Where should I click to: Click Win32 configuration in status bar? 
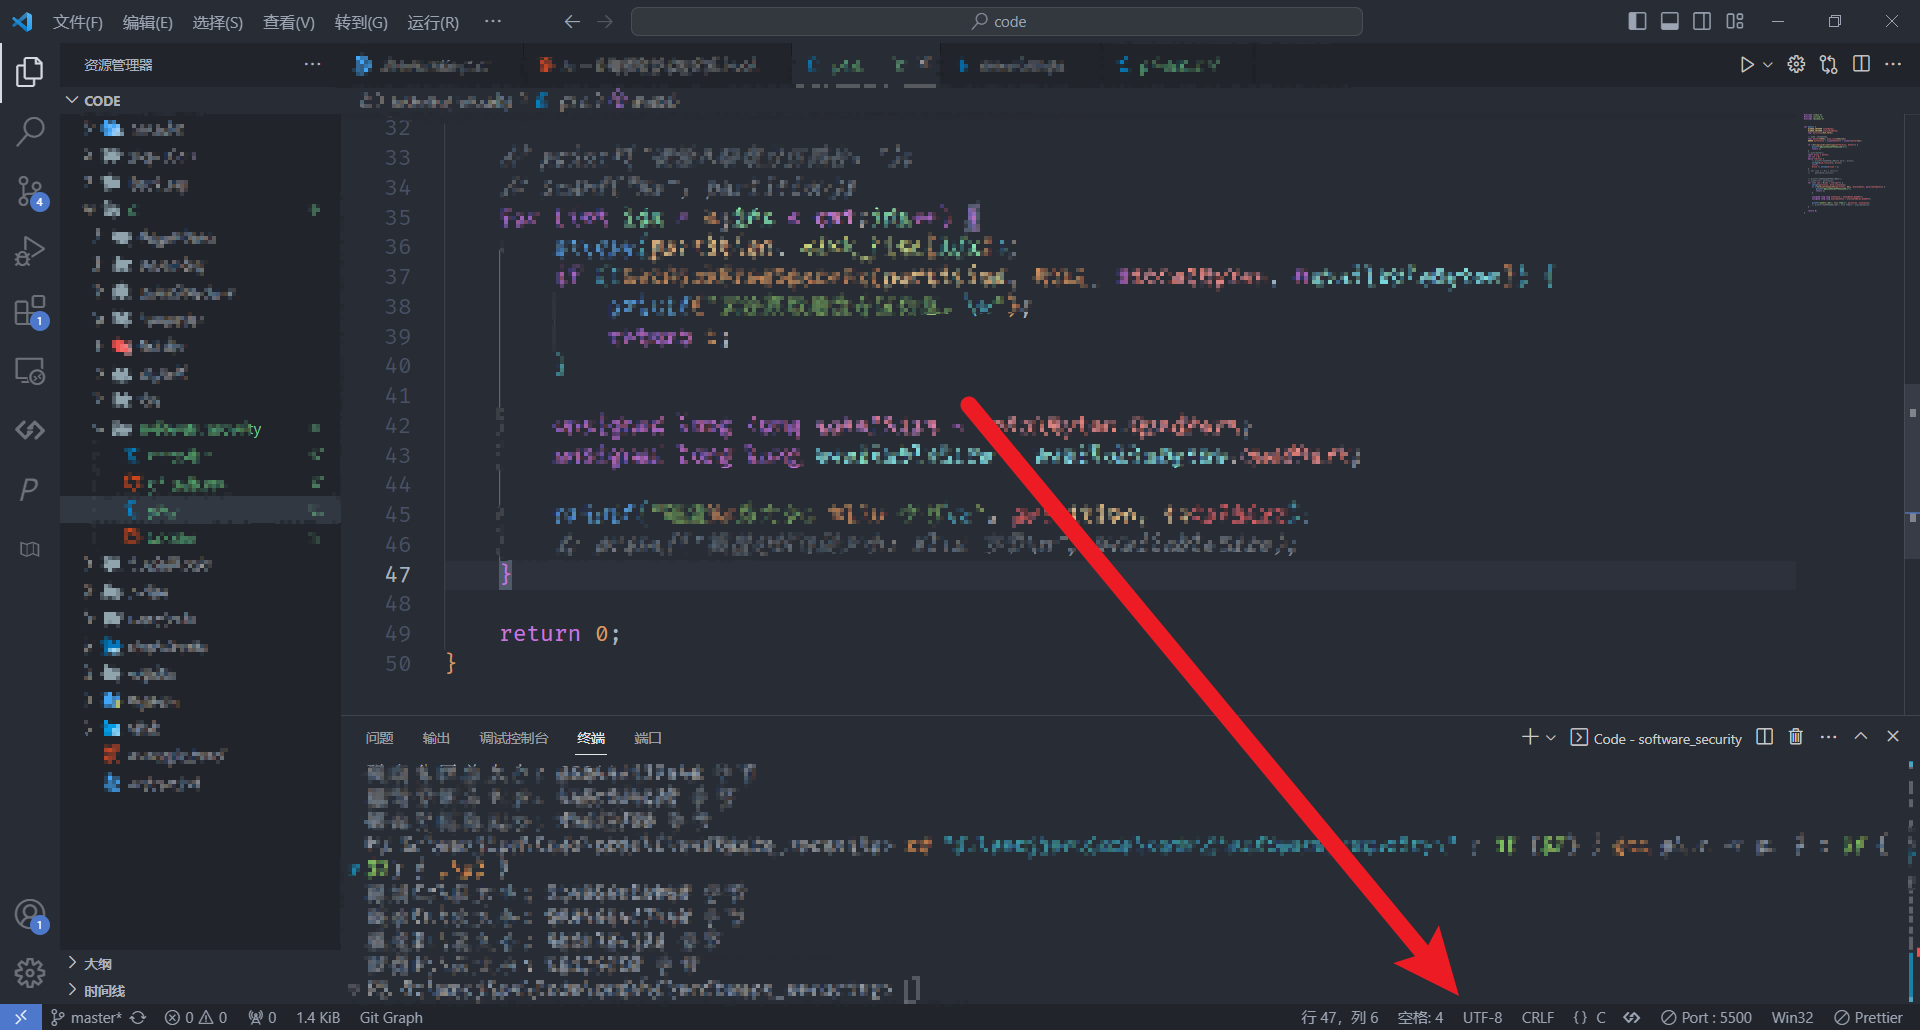tap(1792, 1017)
